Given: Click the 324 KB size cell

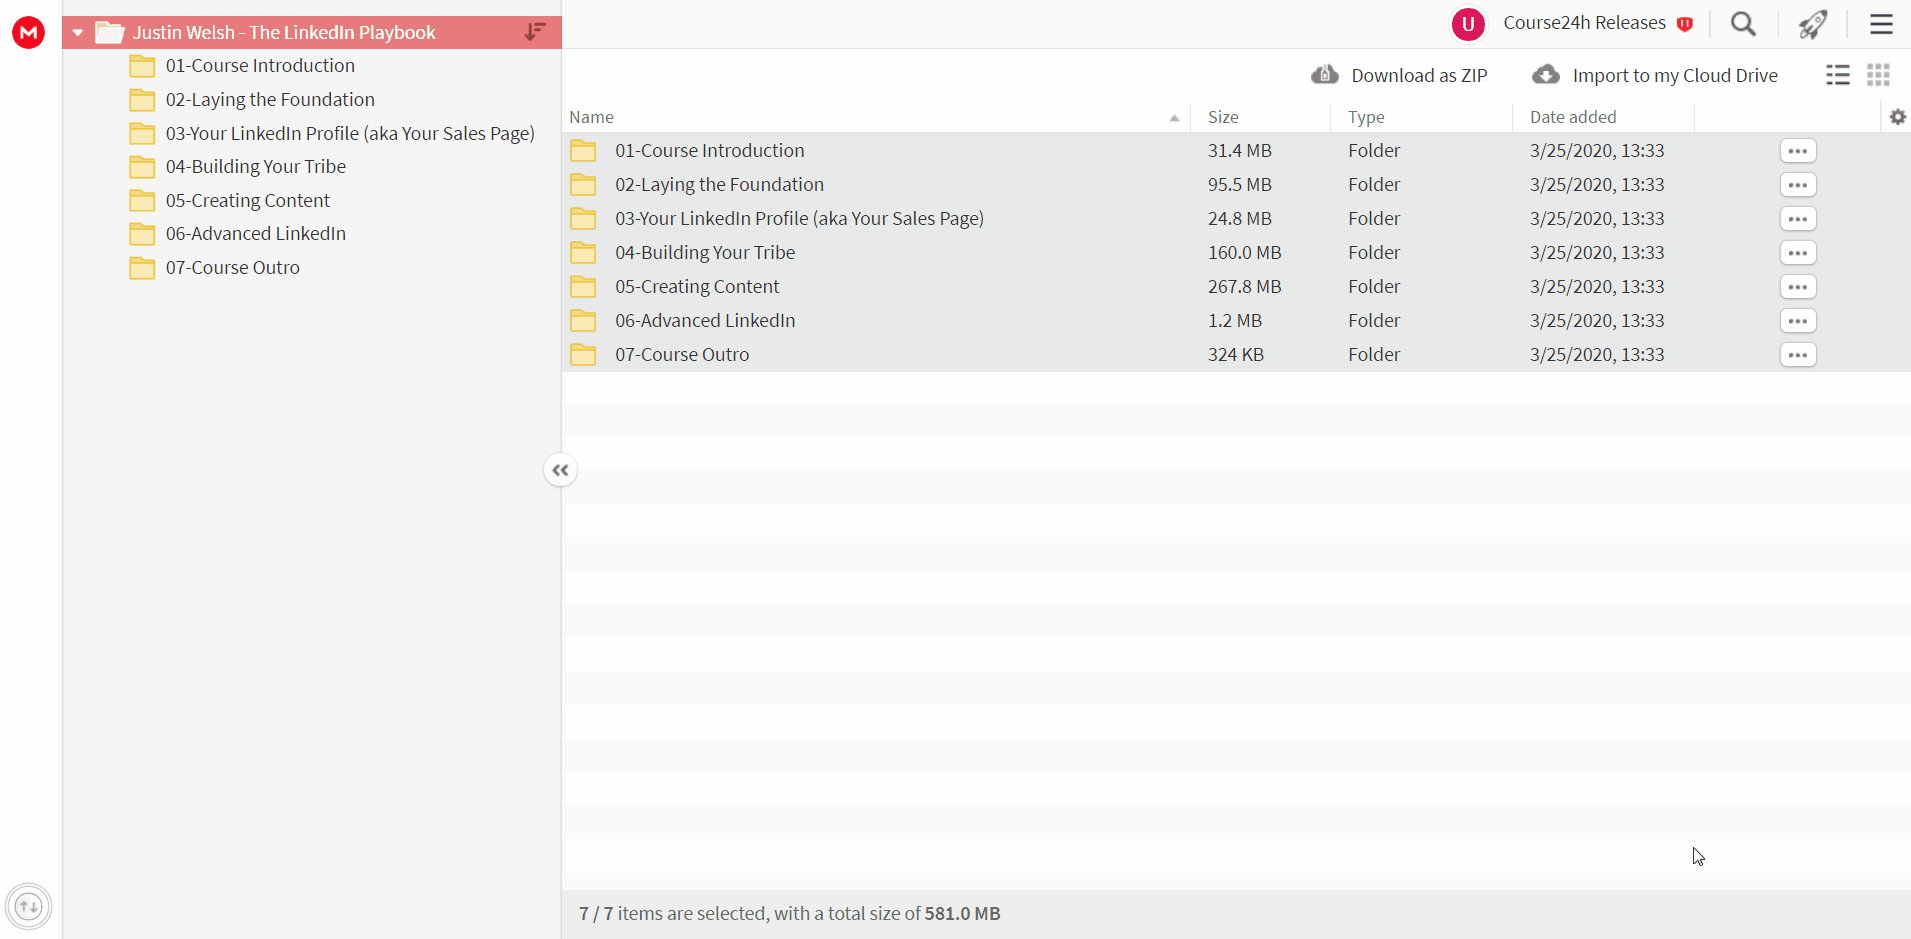Looking at the screenshot, I should point(1236,355).
